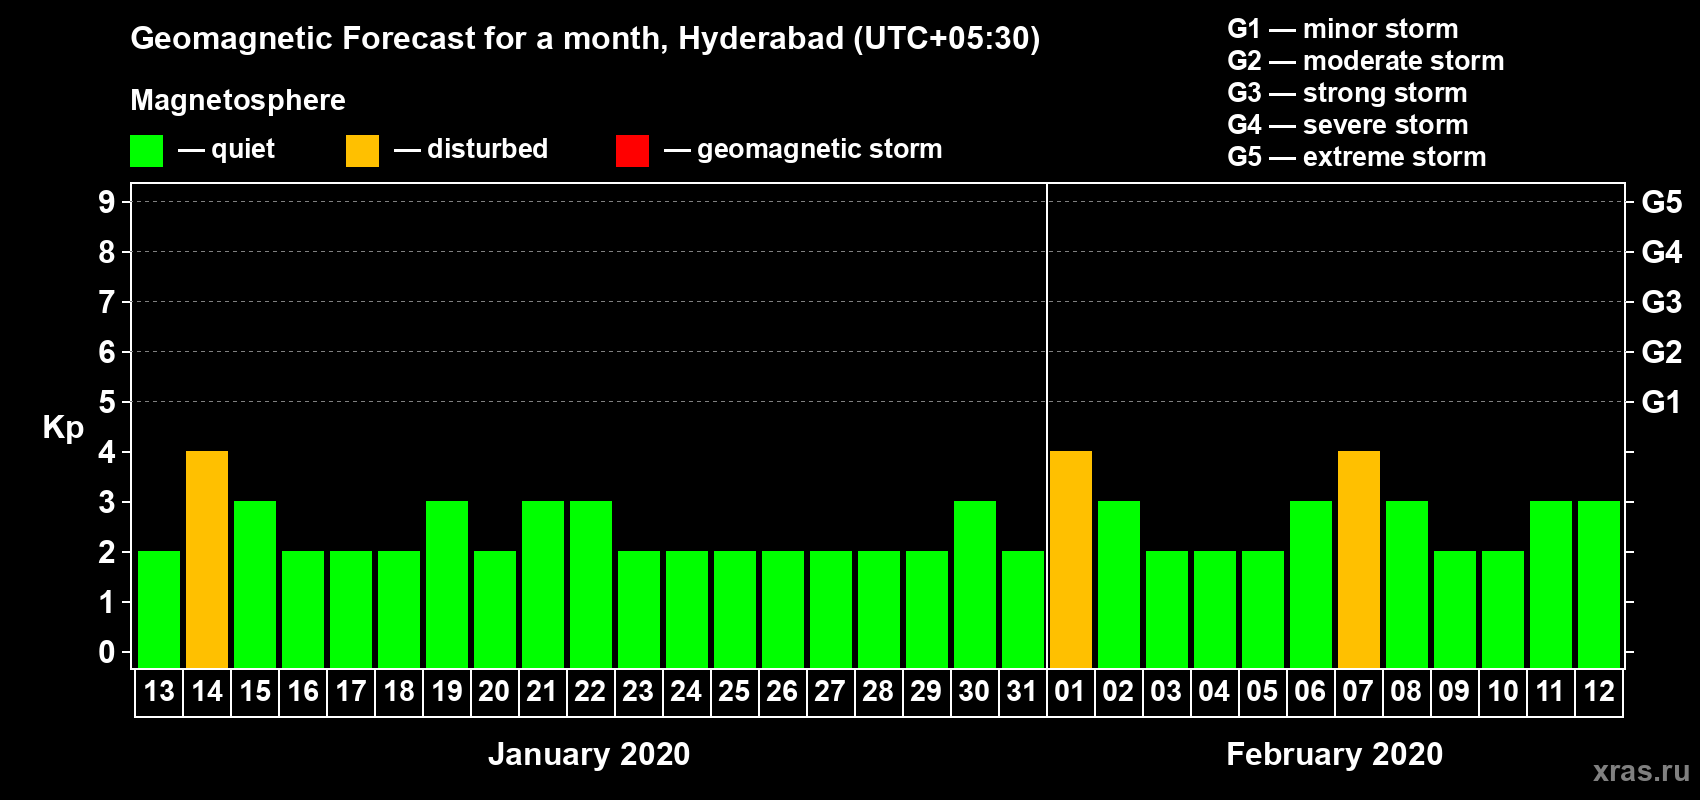1700x800 pixels.
Task: Click date cell 16 on the axis
Action: click(x=303, y=692)
